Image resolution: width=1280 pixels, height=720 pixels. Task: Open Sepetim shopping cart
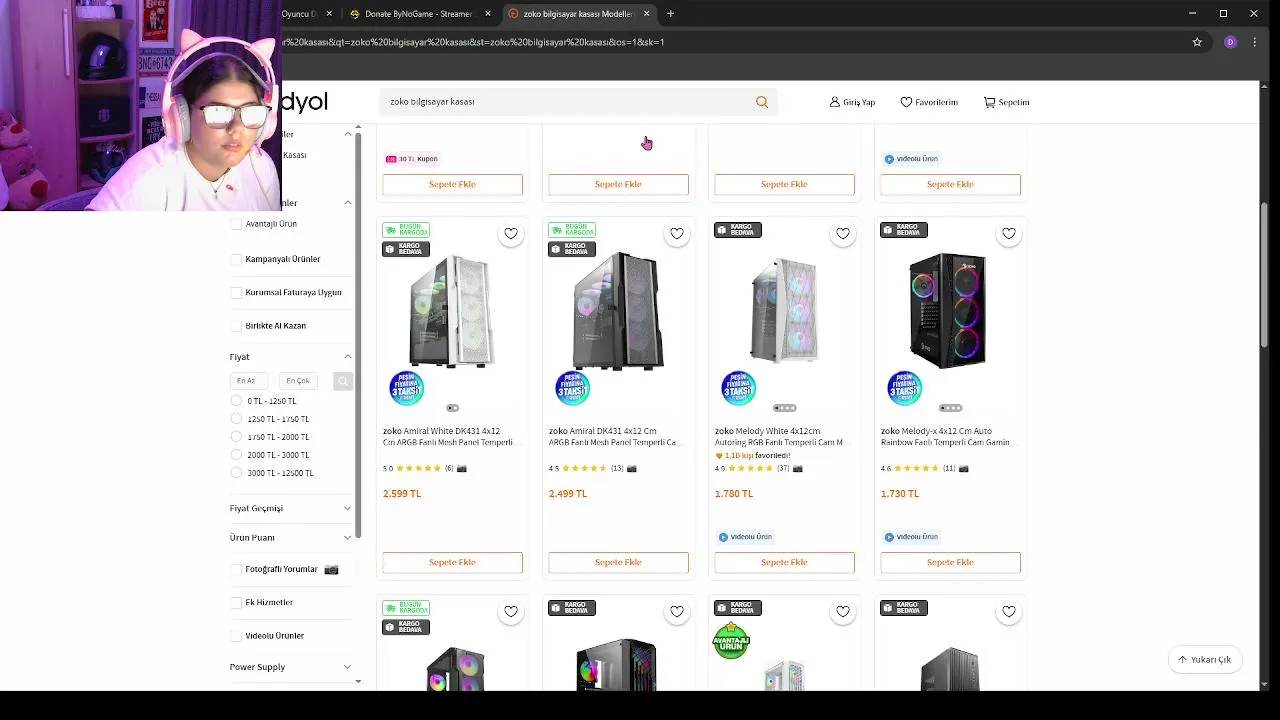point(1006,102)
